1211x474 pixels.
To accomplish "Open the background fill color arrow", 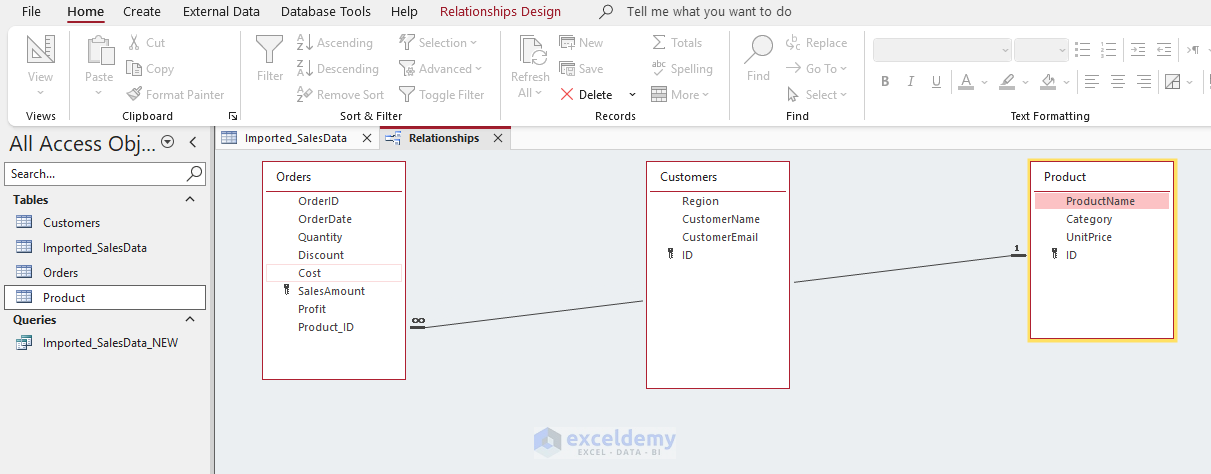I will [x=1068, y=82].
